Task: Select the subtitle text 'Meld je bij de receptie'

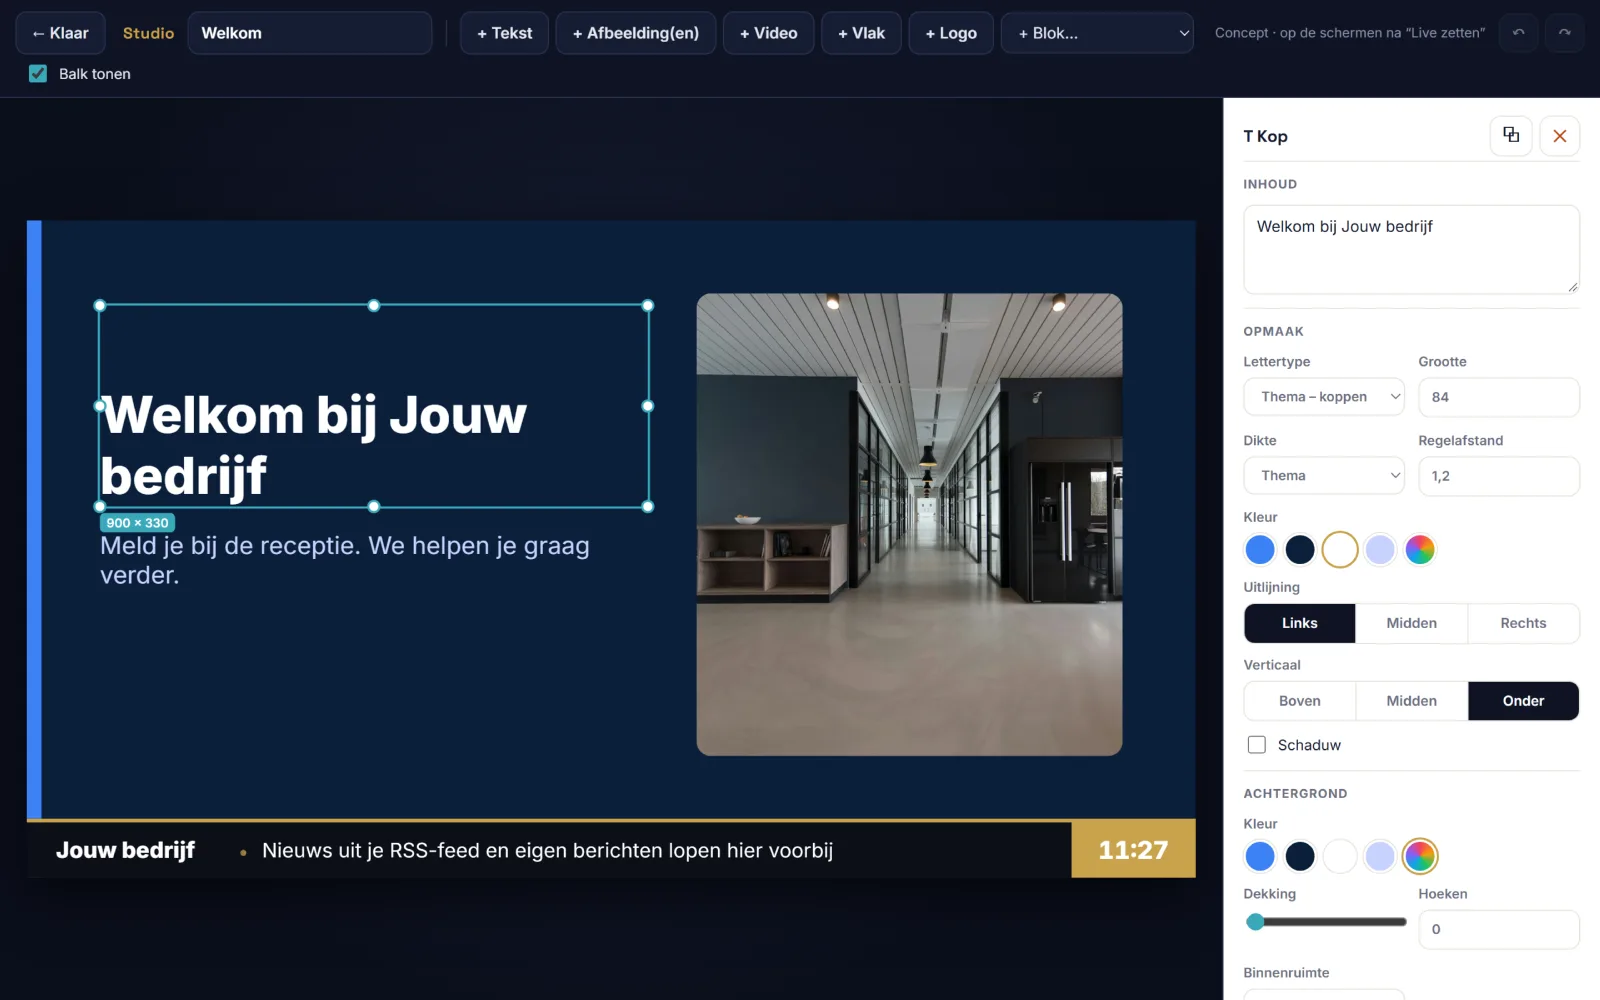Action: [345, 560]
